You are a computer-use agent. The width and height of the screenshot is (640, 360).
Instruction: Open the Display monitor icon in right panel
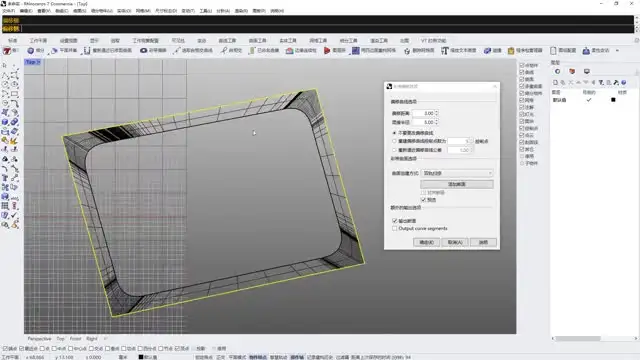coord(587,71)
